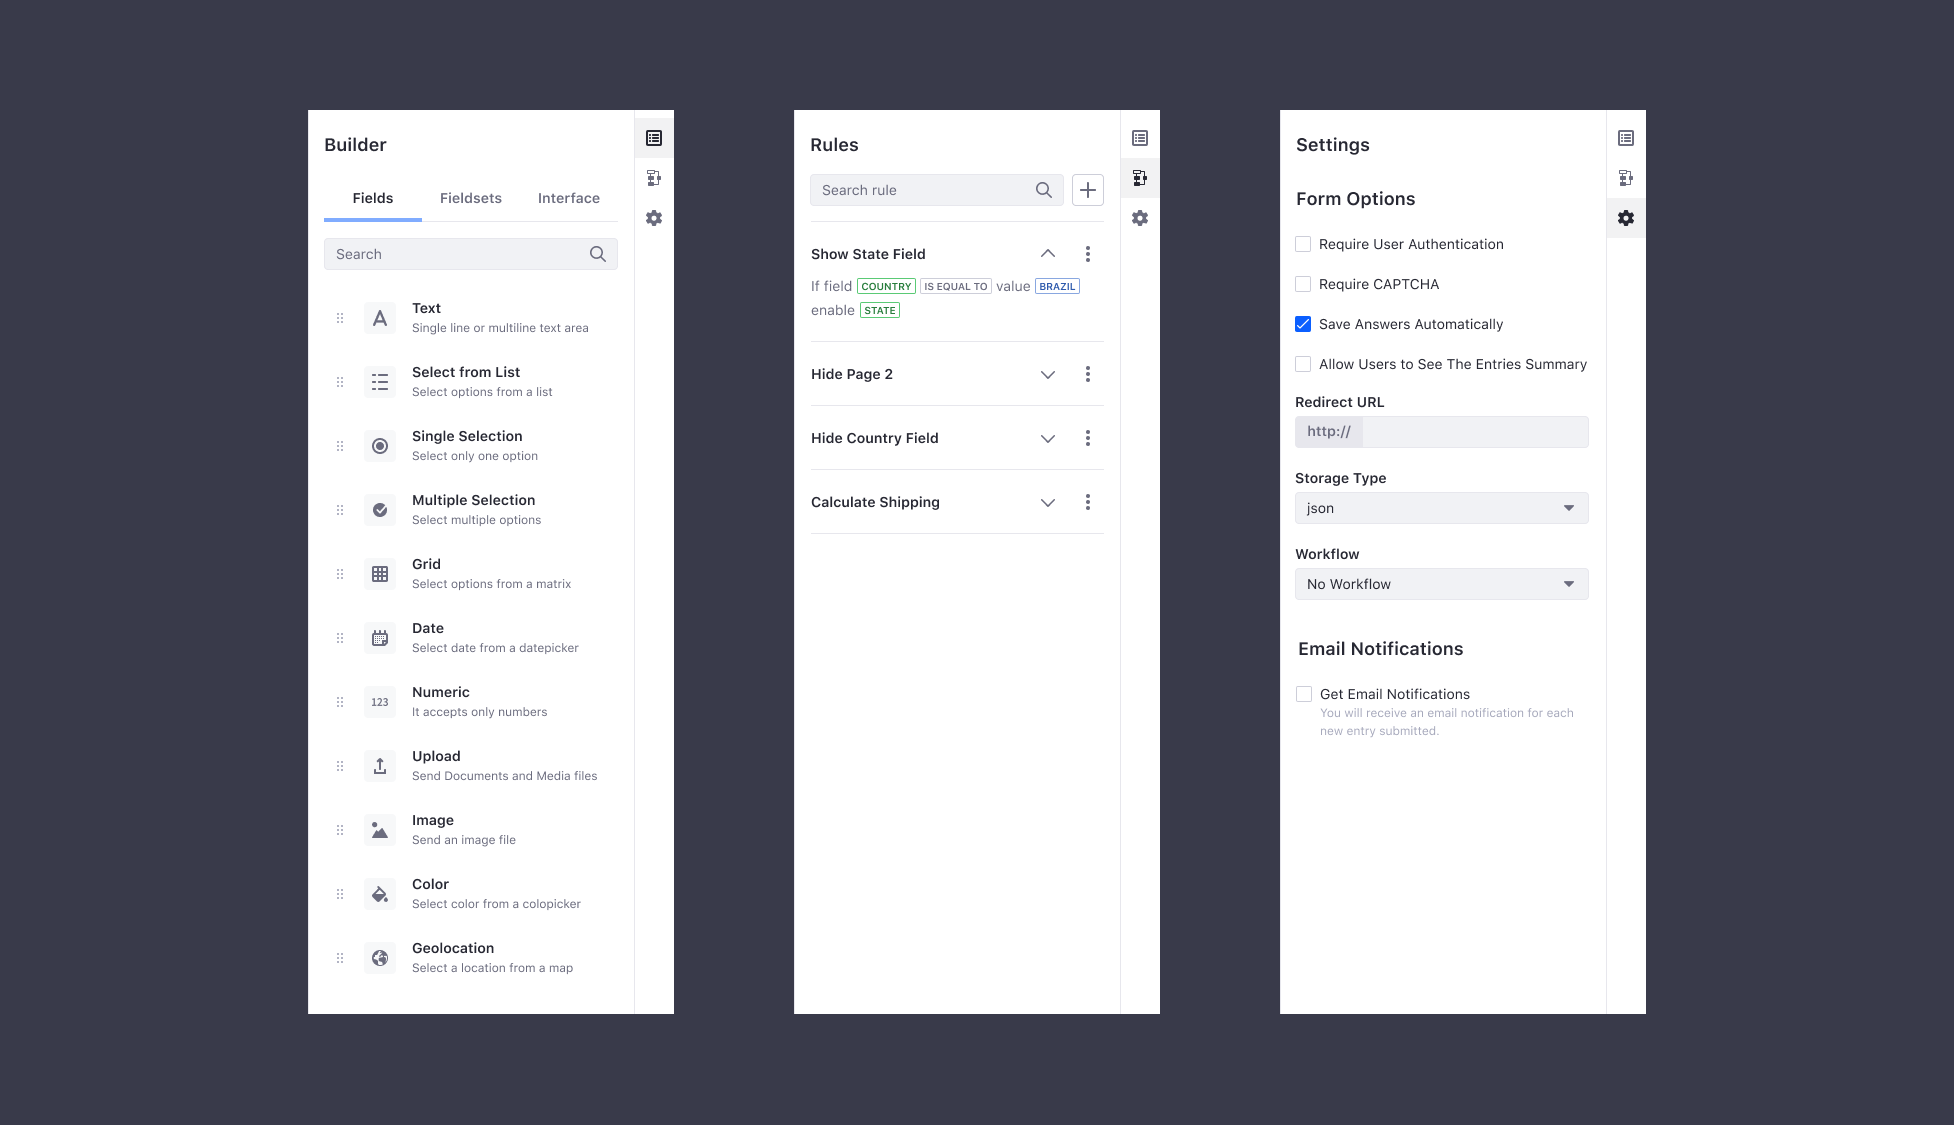Click the Upload field icon
1954x1125 pixels.
(380, 766)
